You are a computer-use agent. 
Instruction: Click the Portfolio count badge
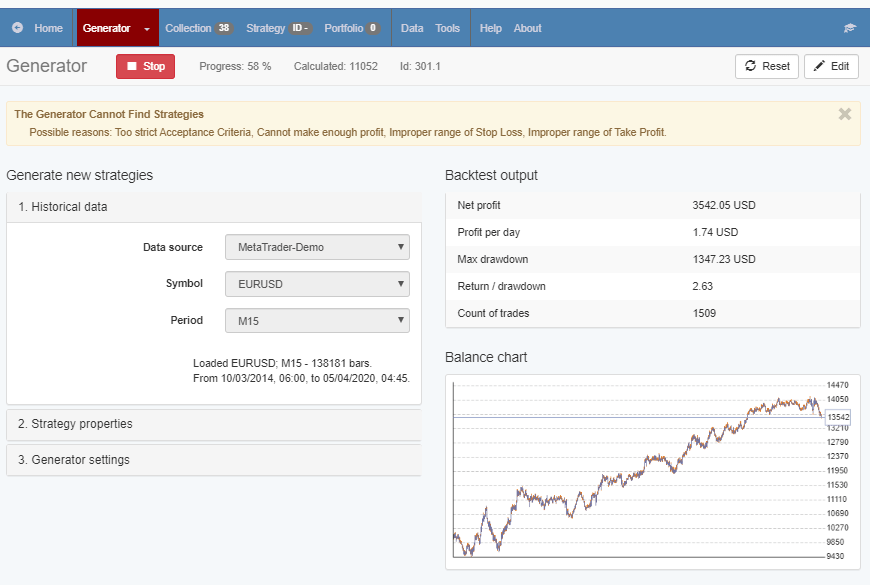tap(373, 28)
